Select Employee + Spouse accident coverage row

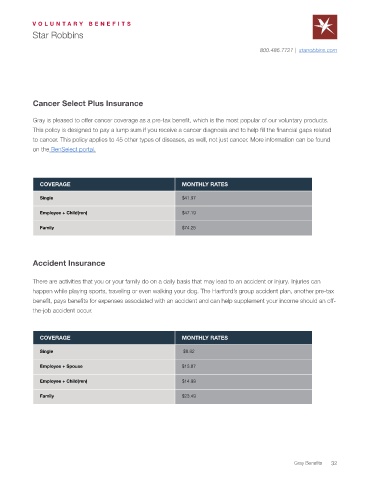coord(172,366)
